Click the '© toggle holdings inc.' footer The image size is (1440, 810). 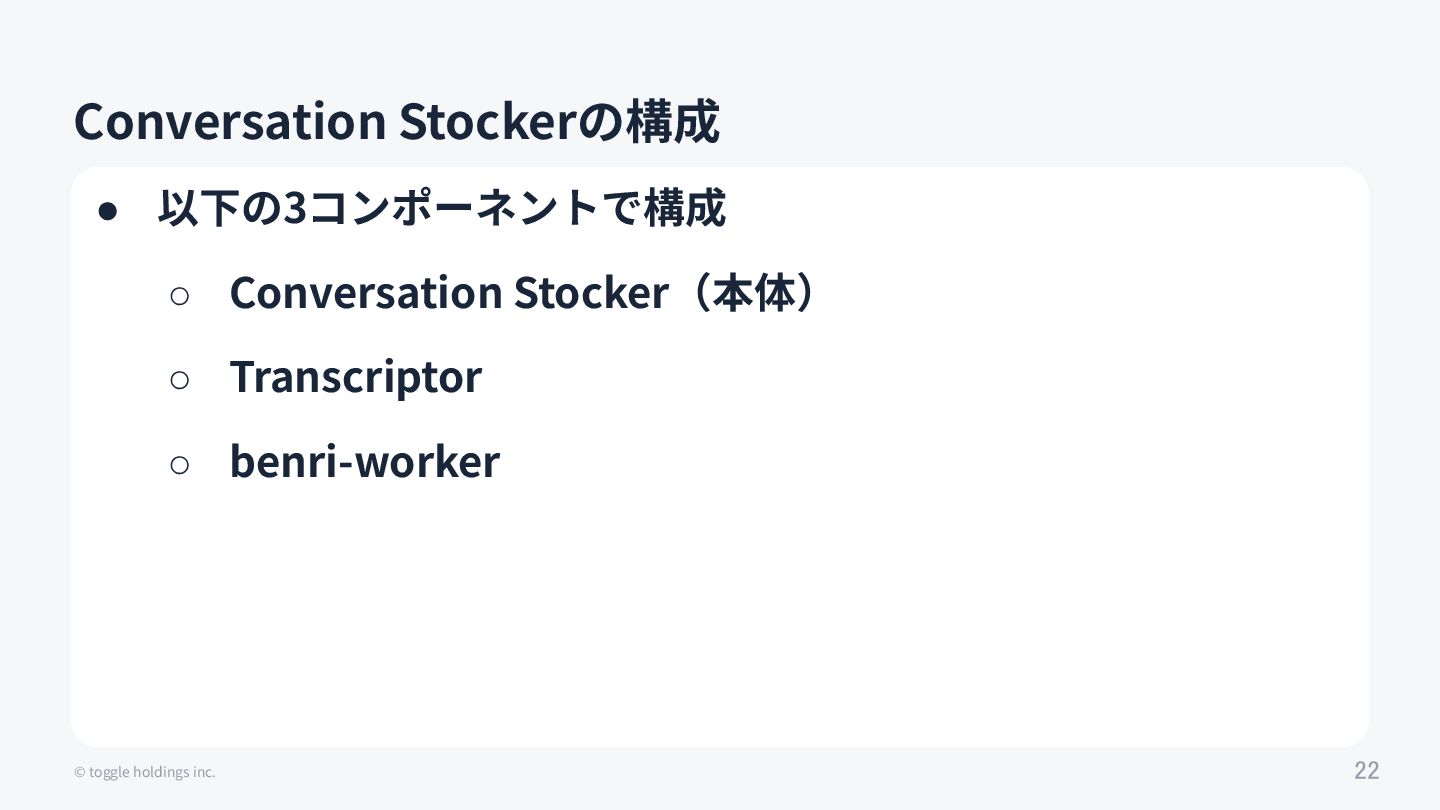coord(145,772)
